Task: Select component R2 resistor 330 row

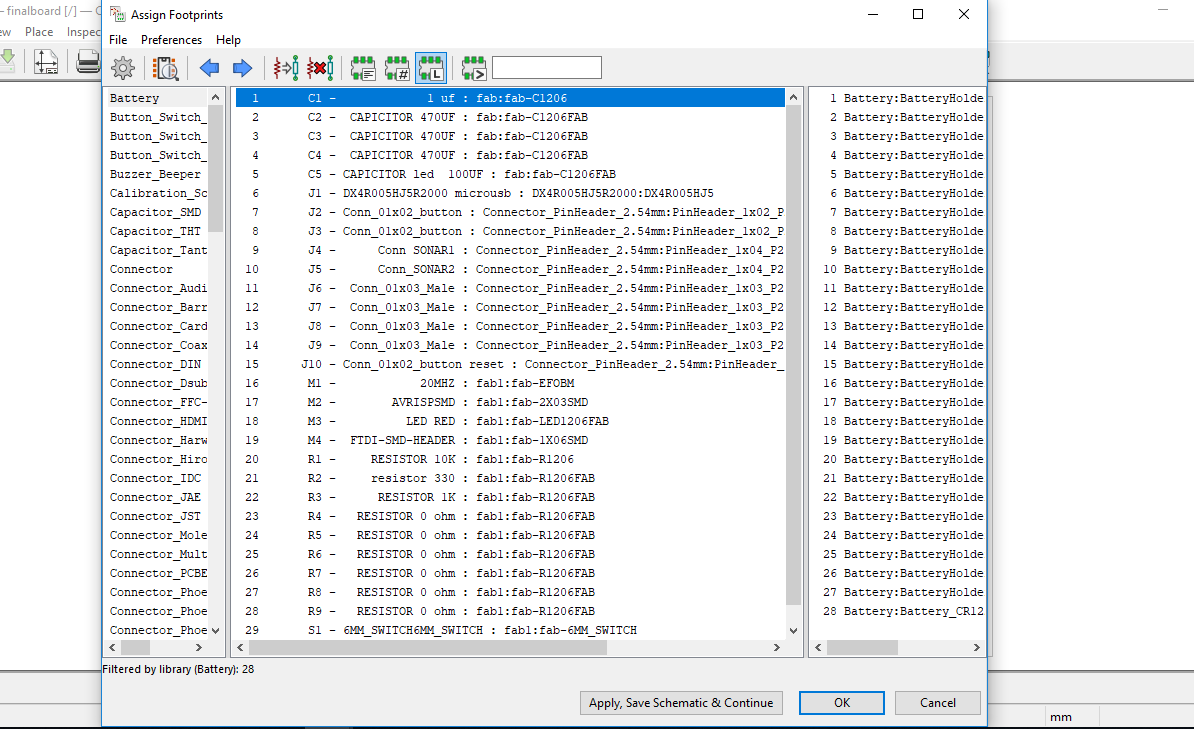Action: [x=510, y=478]
